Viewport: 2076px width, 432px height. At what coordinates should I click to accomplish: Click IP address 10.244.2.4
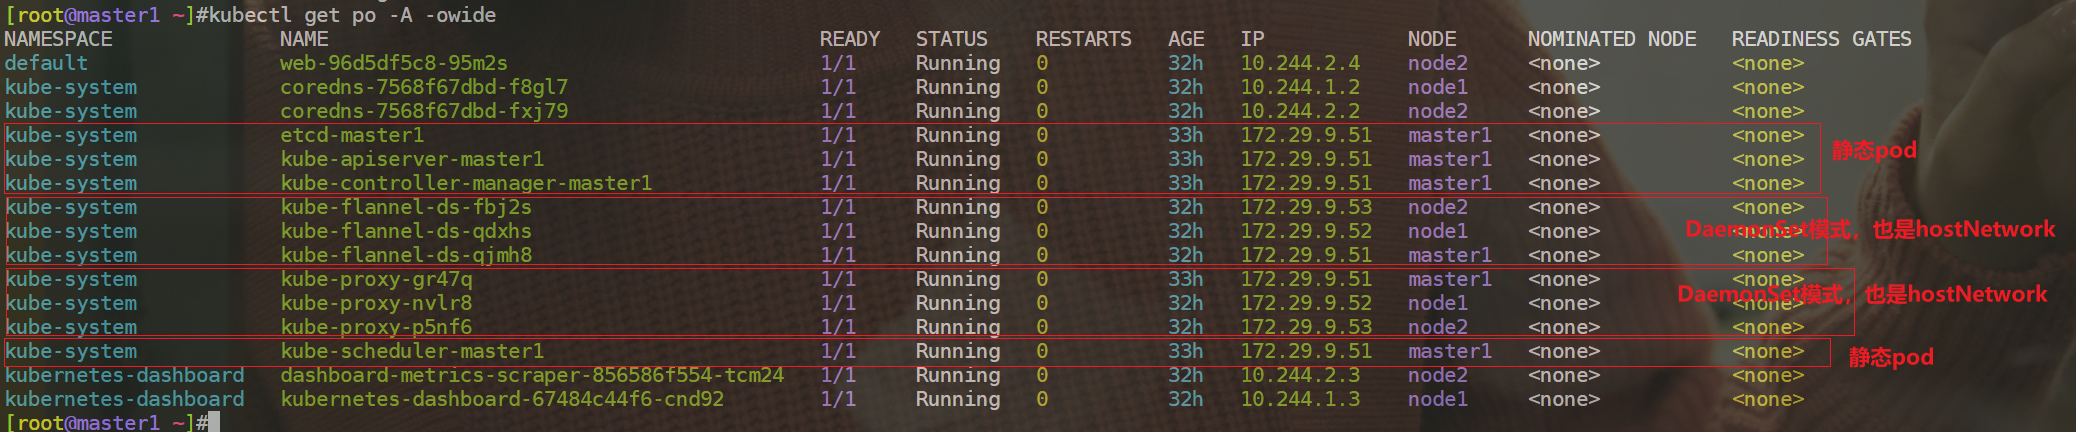point(1301,63)
